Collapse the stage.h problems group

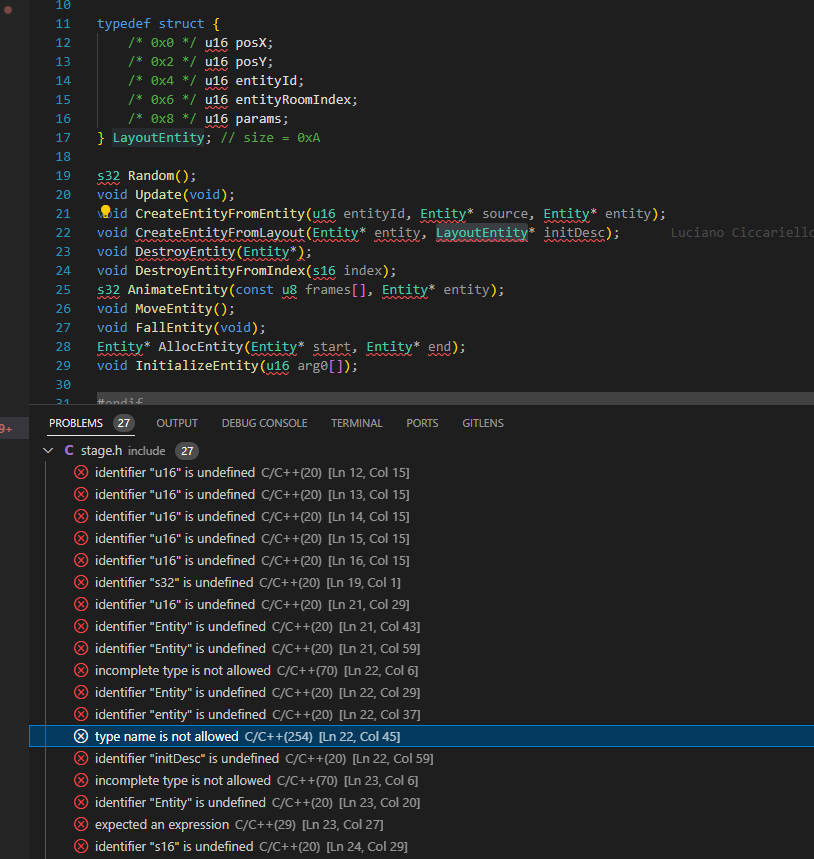pos(48,451)
